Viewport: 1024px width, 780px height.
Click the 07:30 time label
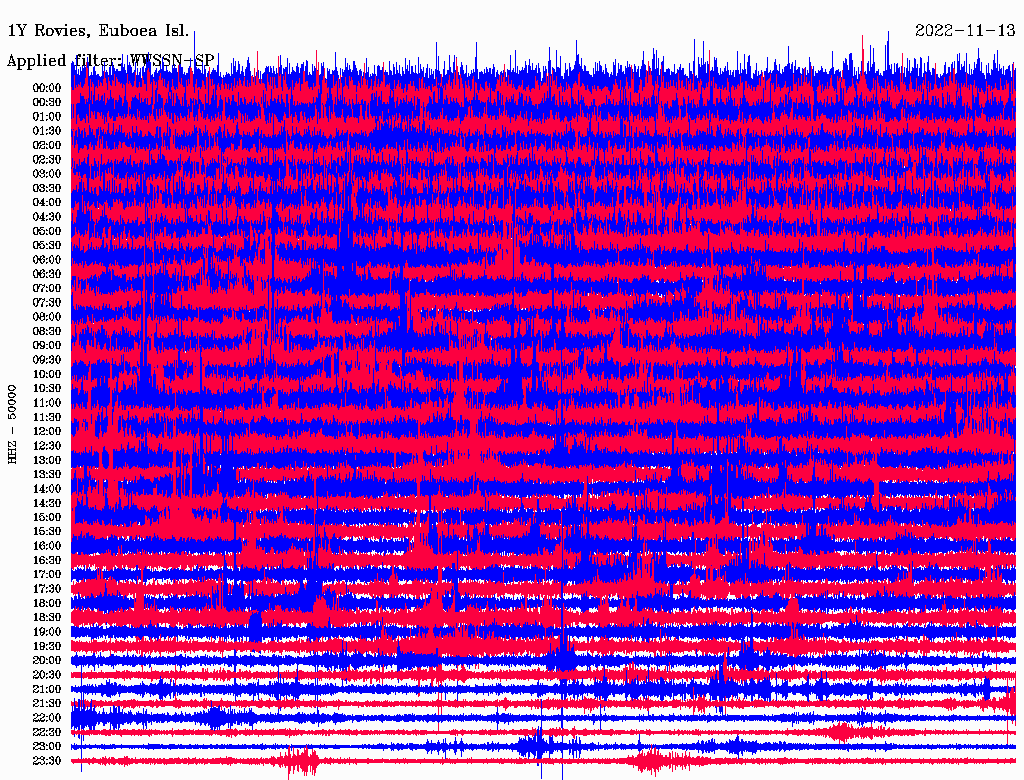pos(47,302)
